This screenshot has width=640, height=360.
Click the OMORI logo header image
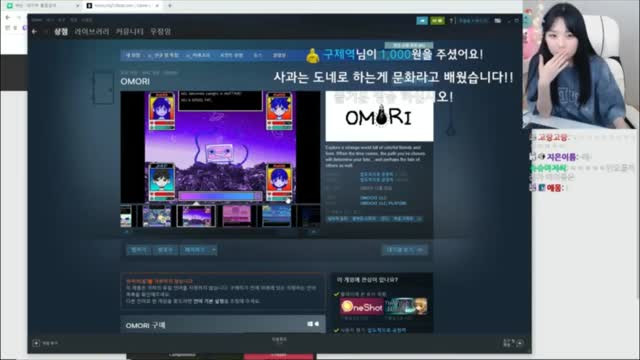[379, 116]
